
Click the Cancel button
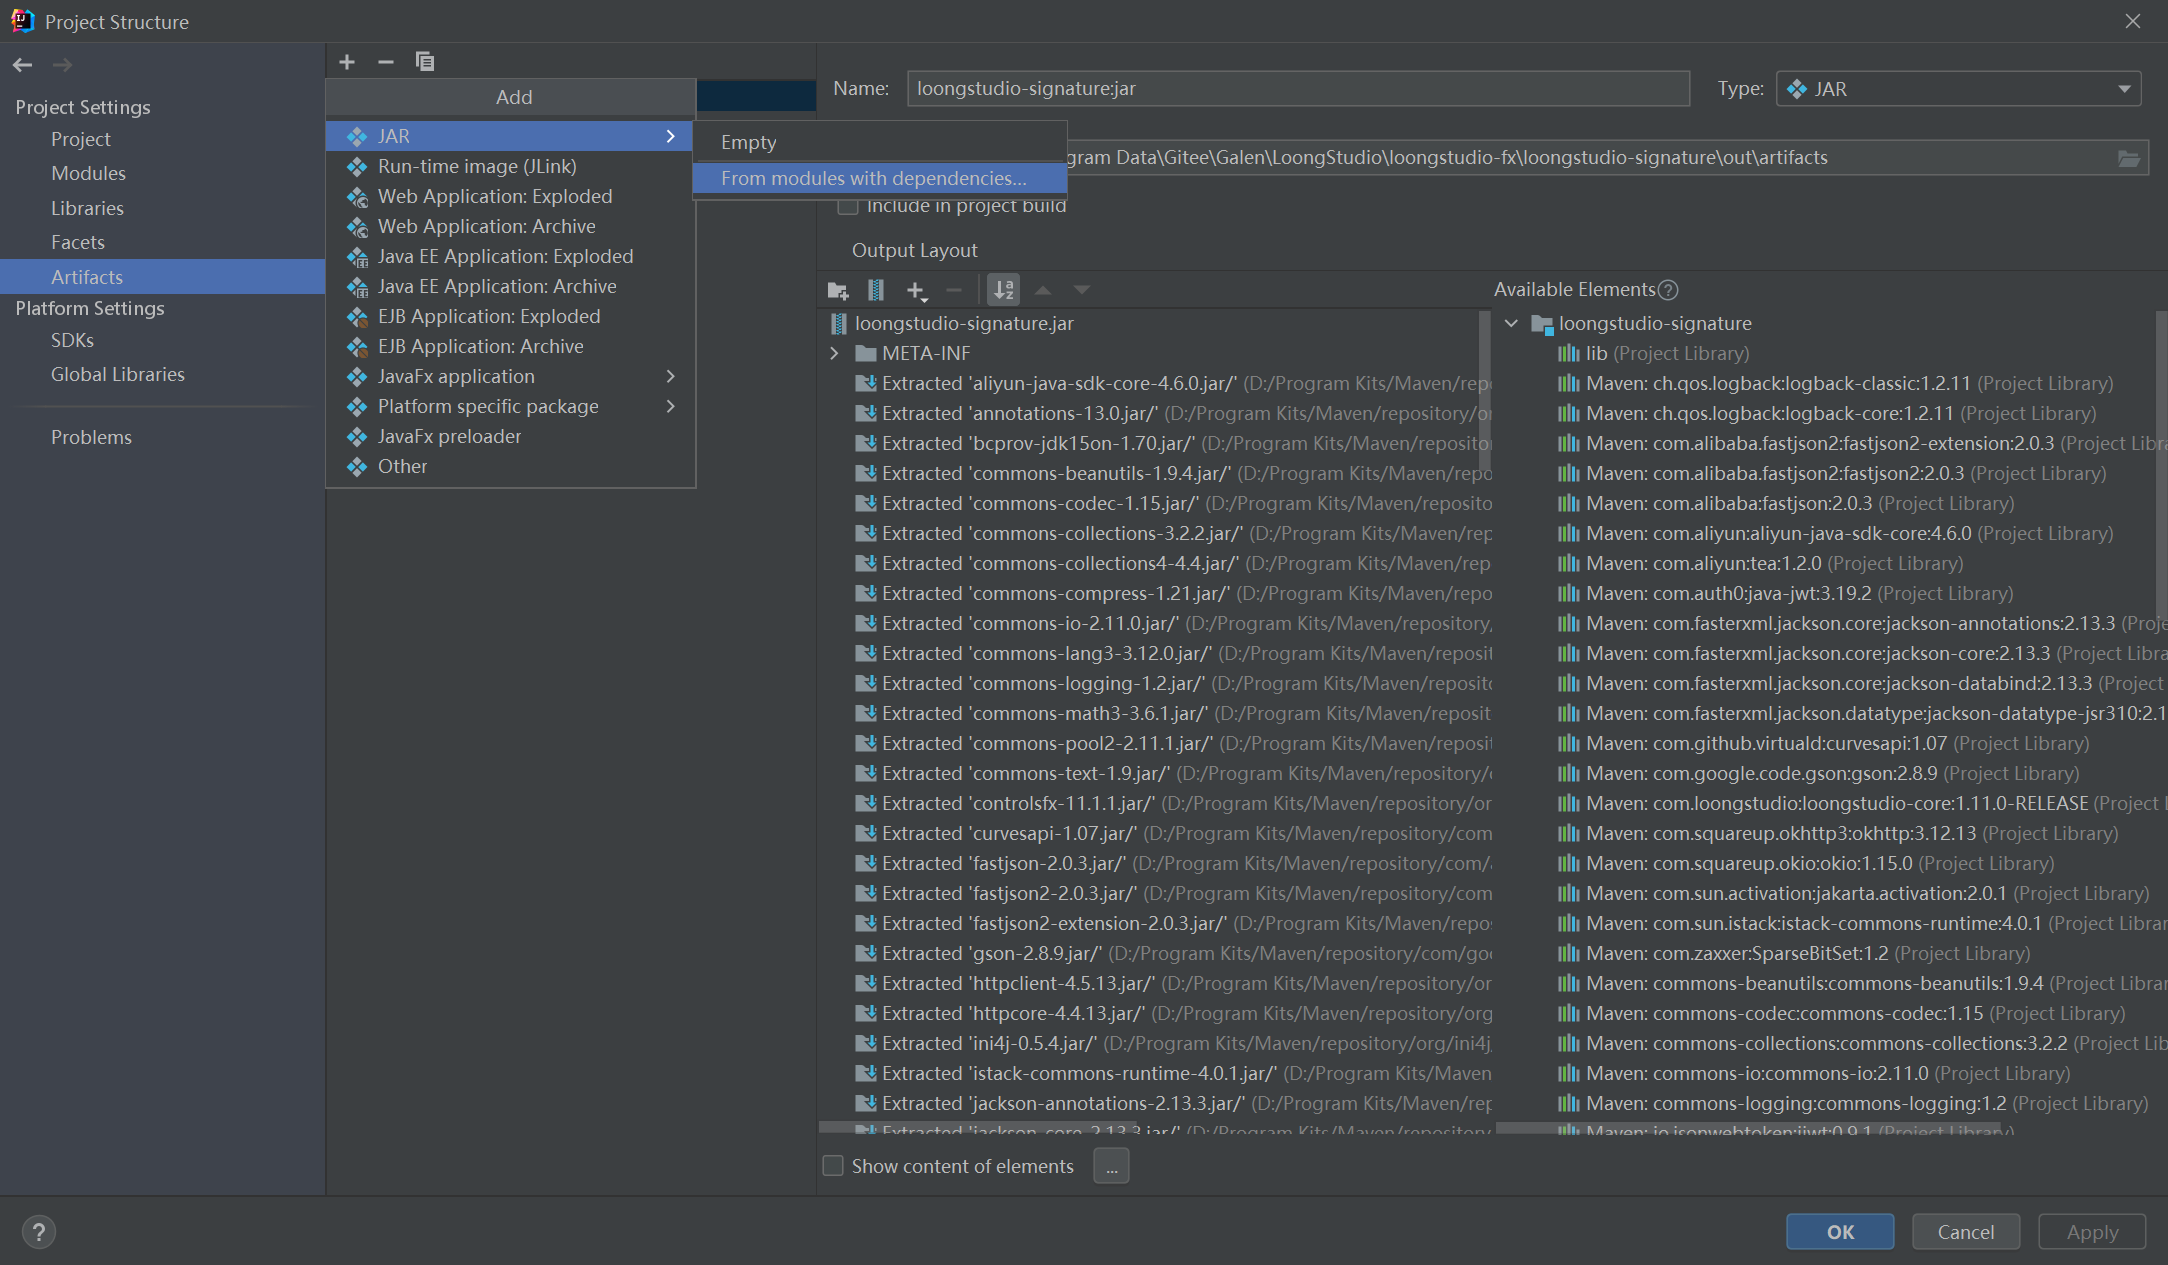1966,1232
